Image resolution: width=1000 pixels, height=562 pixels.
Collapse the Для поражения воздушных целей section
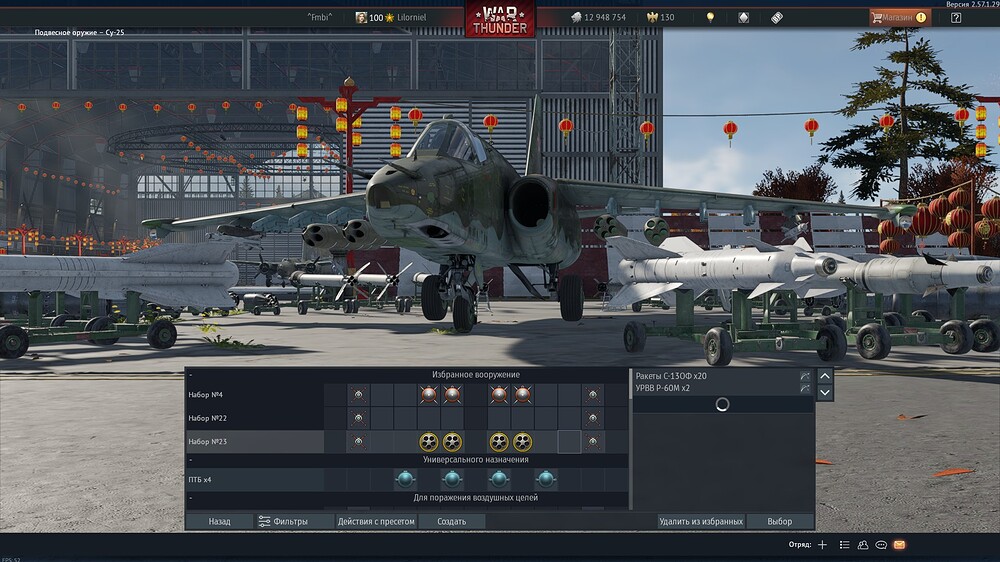190,498
